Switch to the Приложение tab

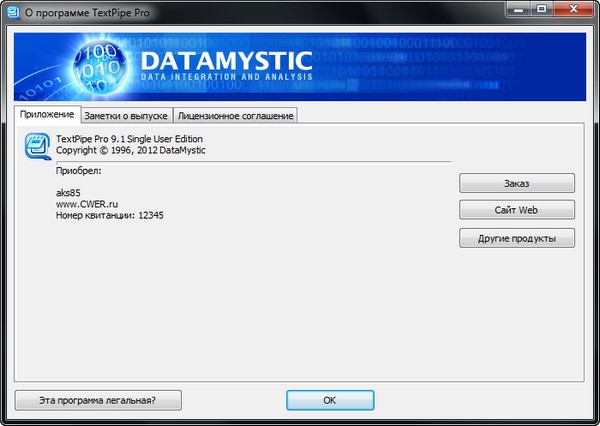pos(47,115)
